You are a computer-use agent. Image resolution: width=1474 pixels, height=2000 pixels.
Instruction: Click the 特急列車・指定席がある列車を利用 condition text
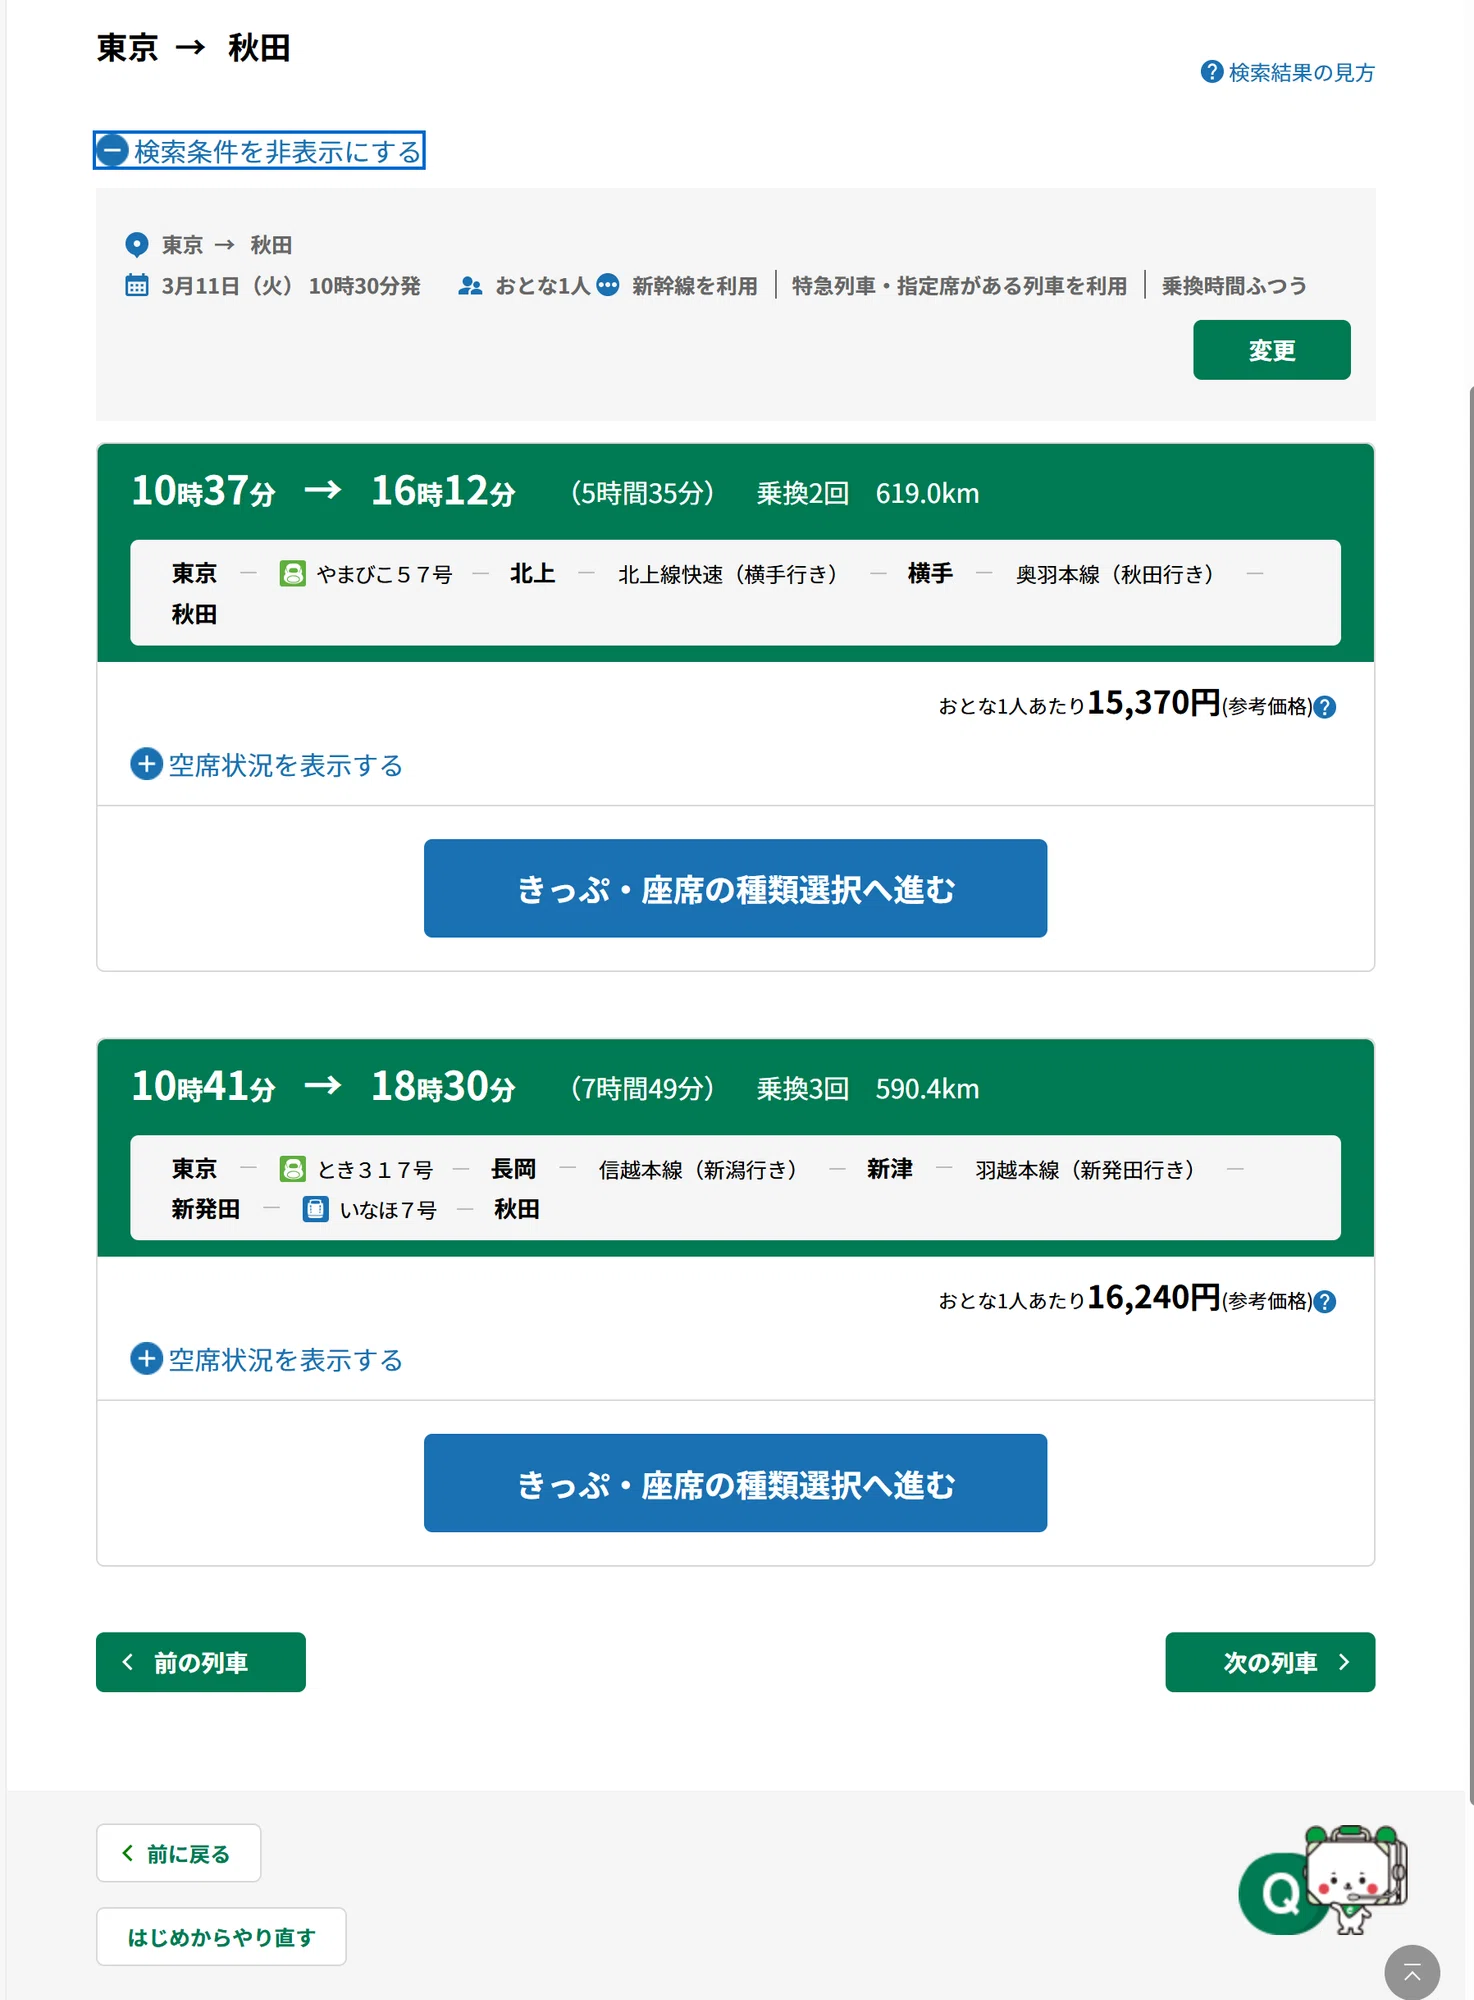pyautogui.click(x=959, y=286)
